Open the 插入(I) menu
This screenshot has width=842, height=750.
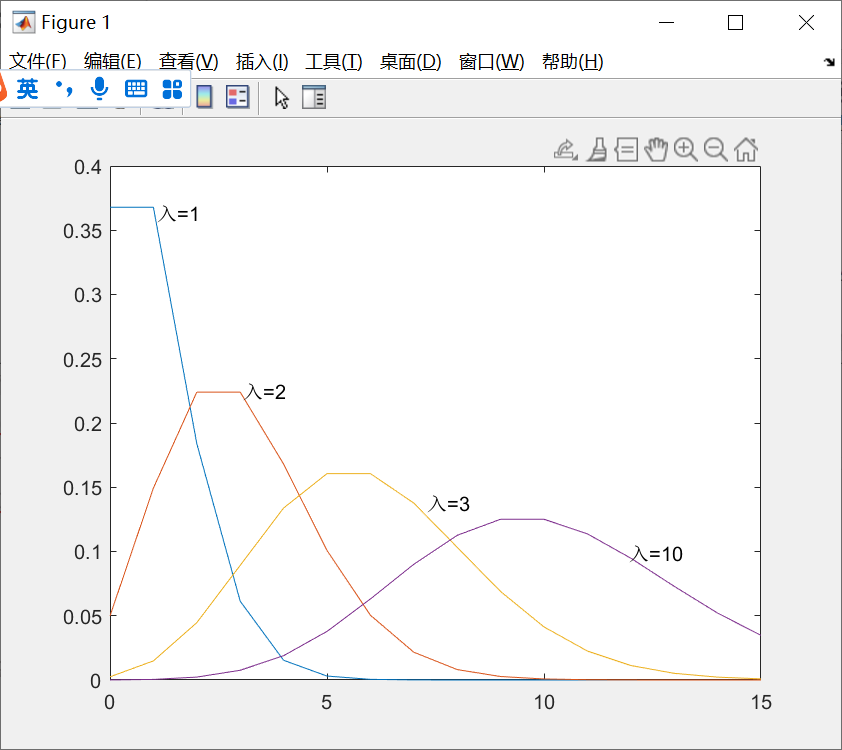[x=259, y=61]
